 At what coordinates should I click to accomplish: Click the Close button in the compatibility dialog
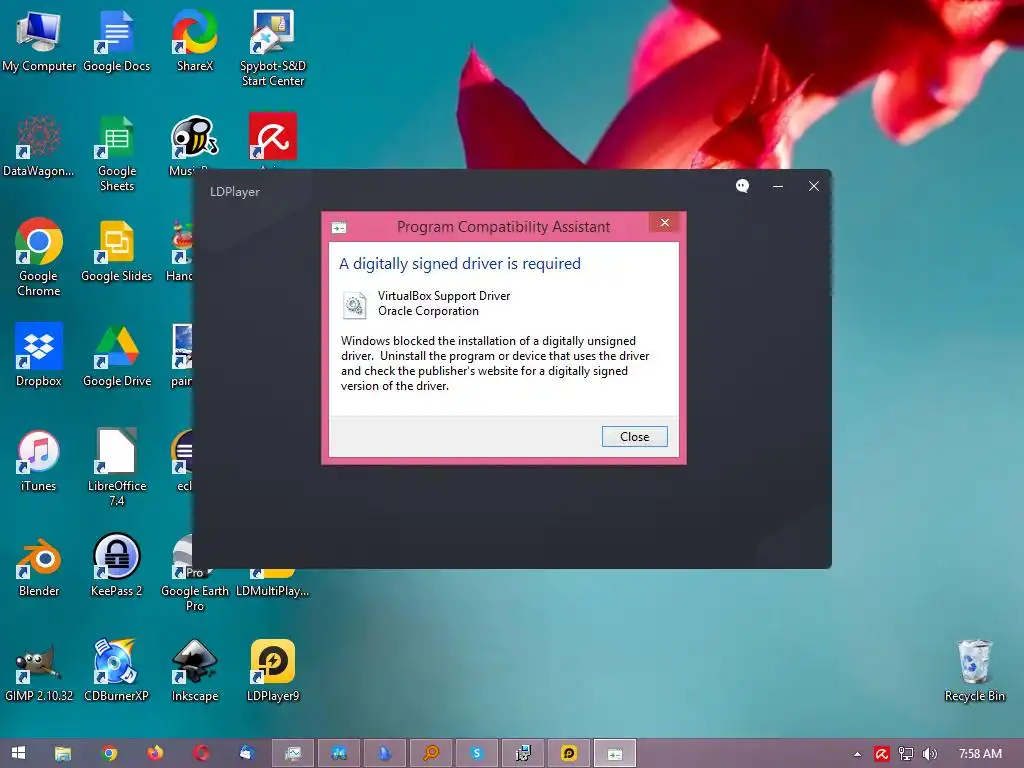[x=634, y=436]
